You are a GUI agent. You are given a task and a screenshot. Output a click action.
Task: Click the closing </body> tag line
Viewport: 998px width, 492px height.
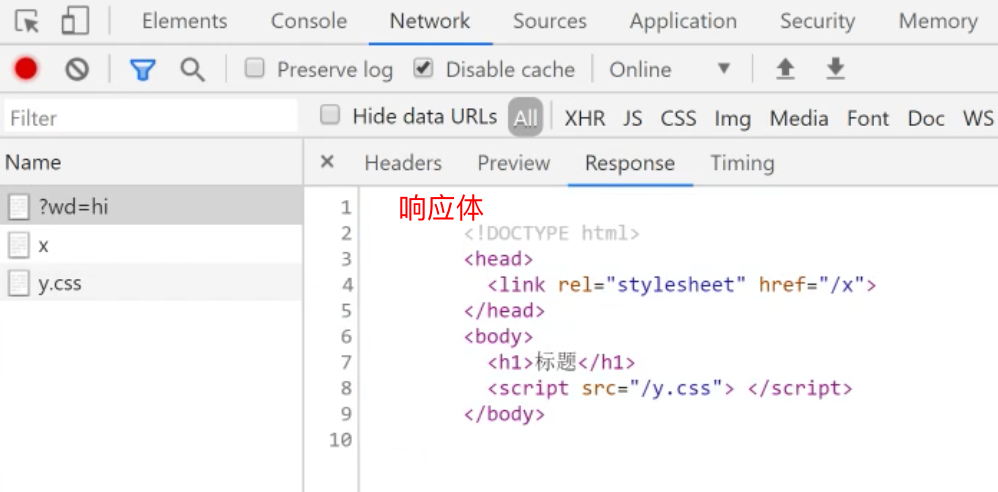504,414
